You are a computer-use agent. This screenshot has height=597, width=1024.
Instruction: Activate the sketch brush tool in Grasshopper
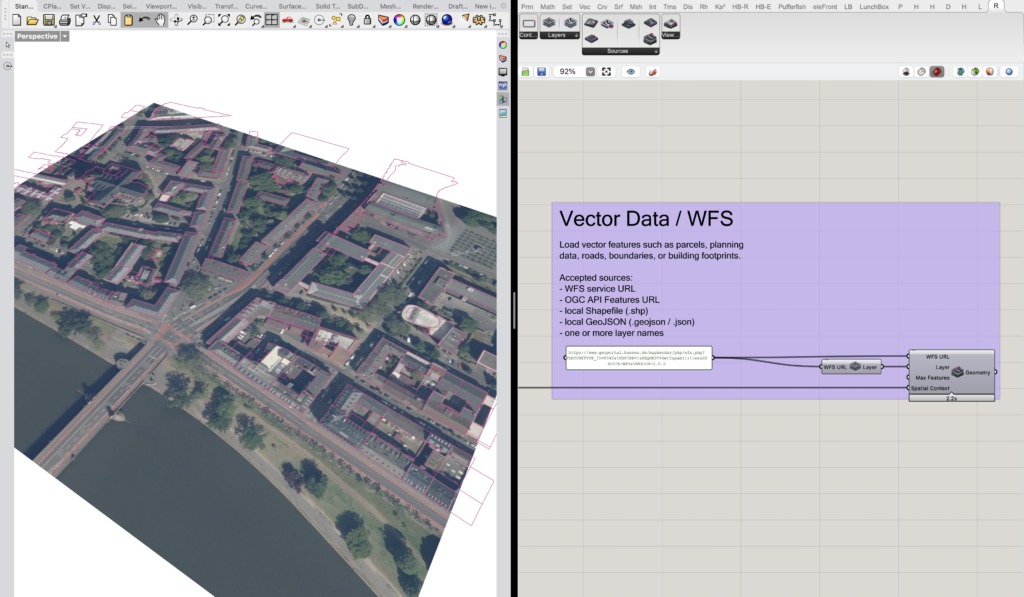tap(652, 72)
